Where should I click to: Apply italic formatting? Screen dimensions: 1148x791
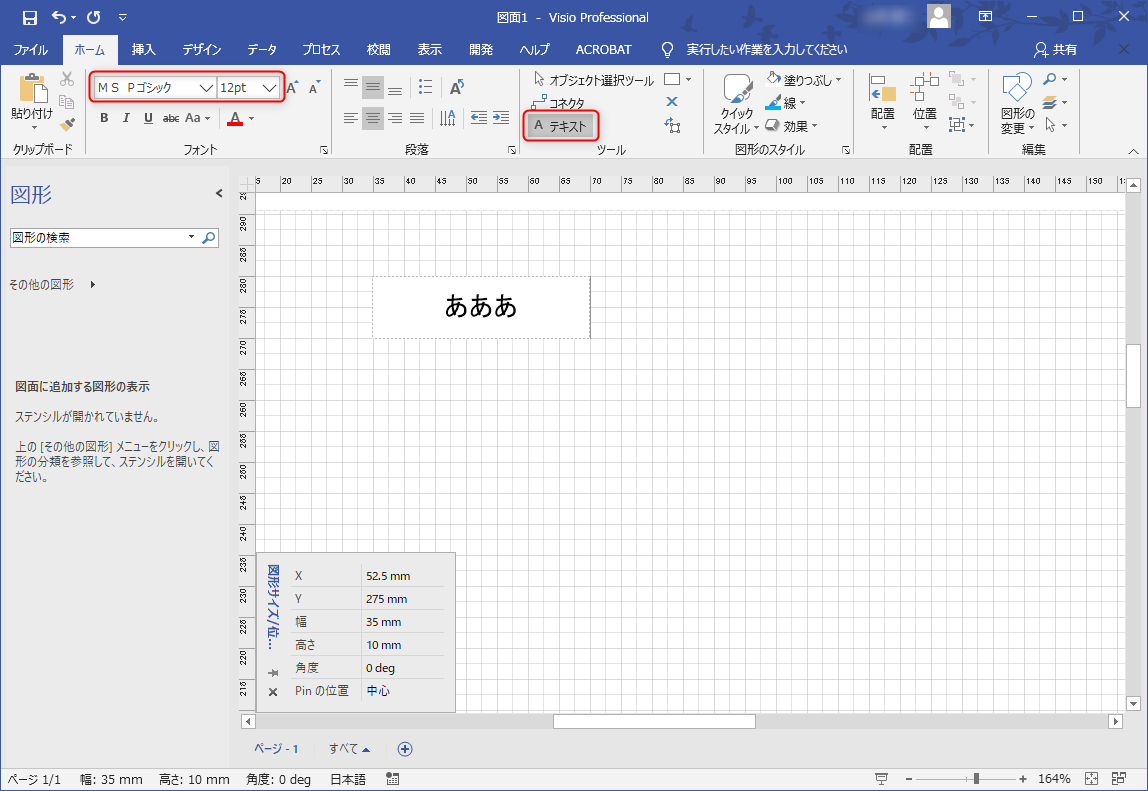[124, 117]
